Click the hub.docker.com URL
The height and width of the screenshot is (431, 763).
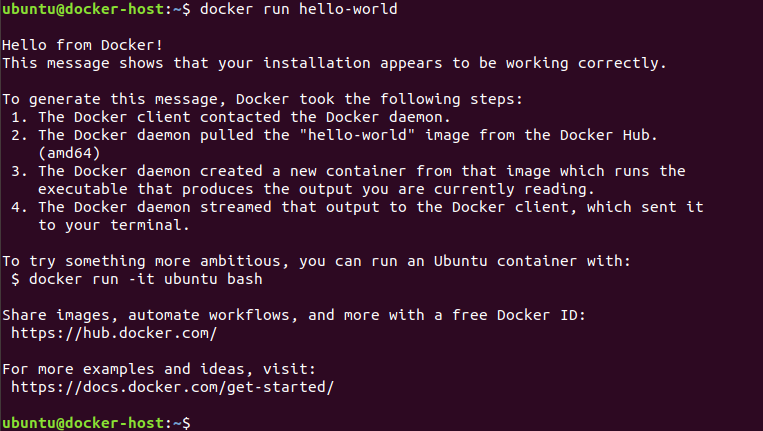[x=114, y=333]
